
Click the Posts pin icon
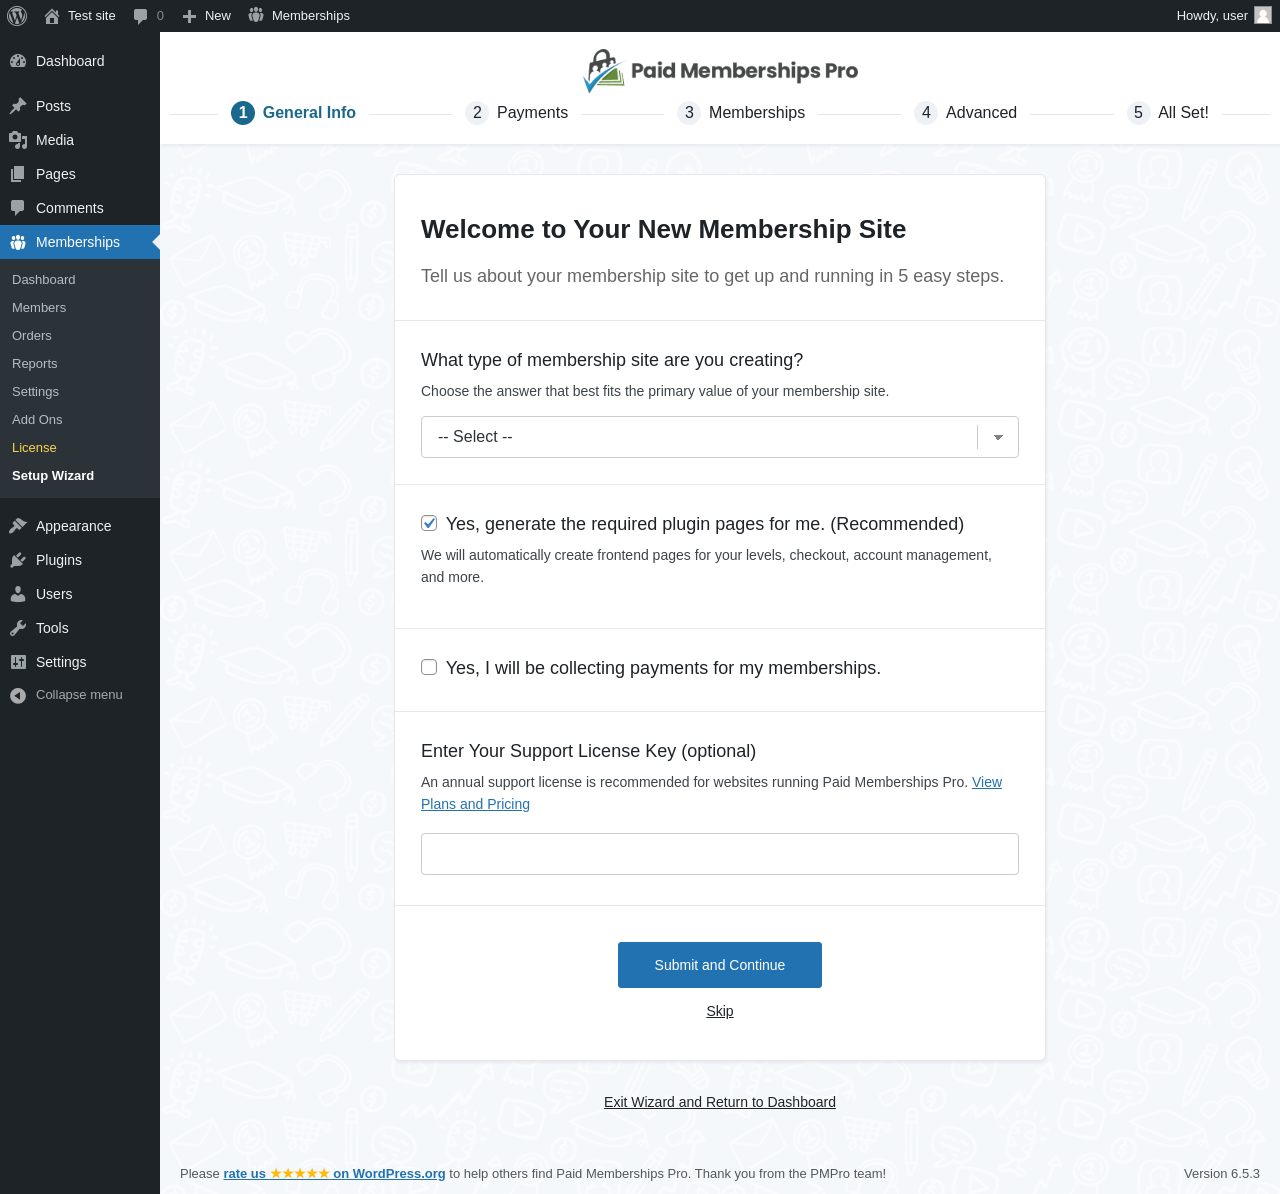click(x=18, y=106)
